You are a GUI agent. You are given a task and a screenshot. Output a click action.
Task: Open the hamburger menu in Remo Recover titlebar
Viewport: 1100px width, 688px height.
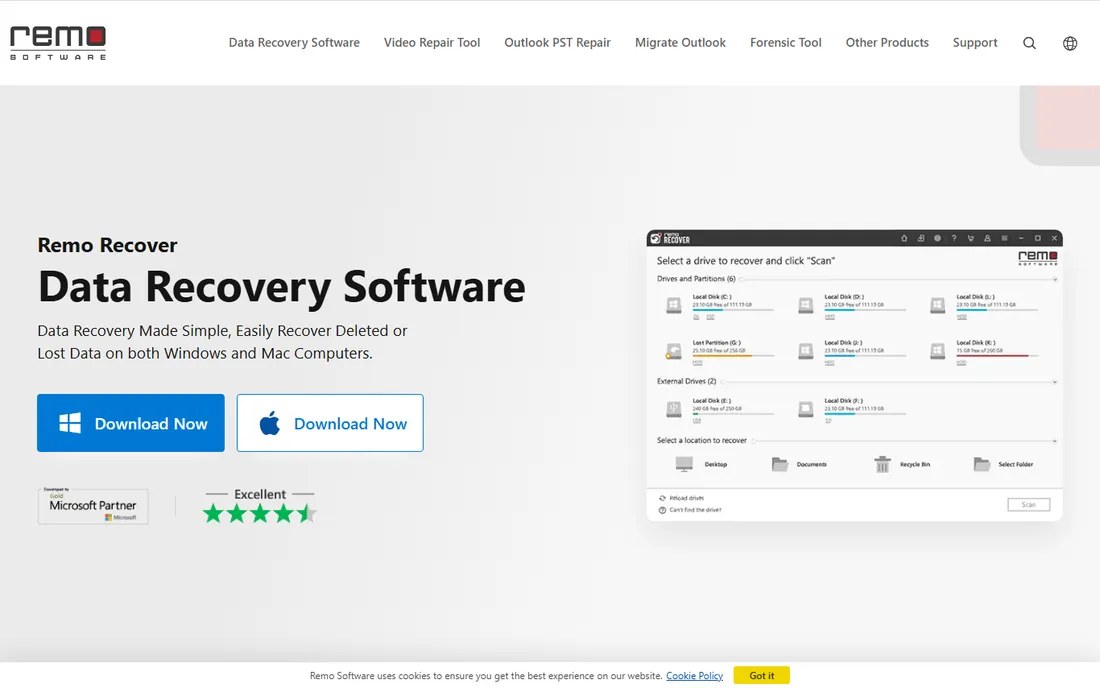[1004, 238]
